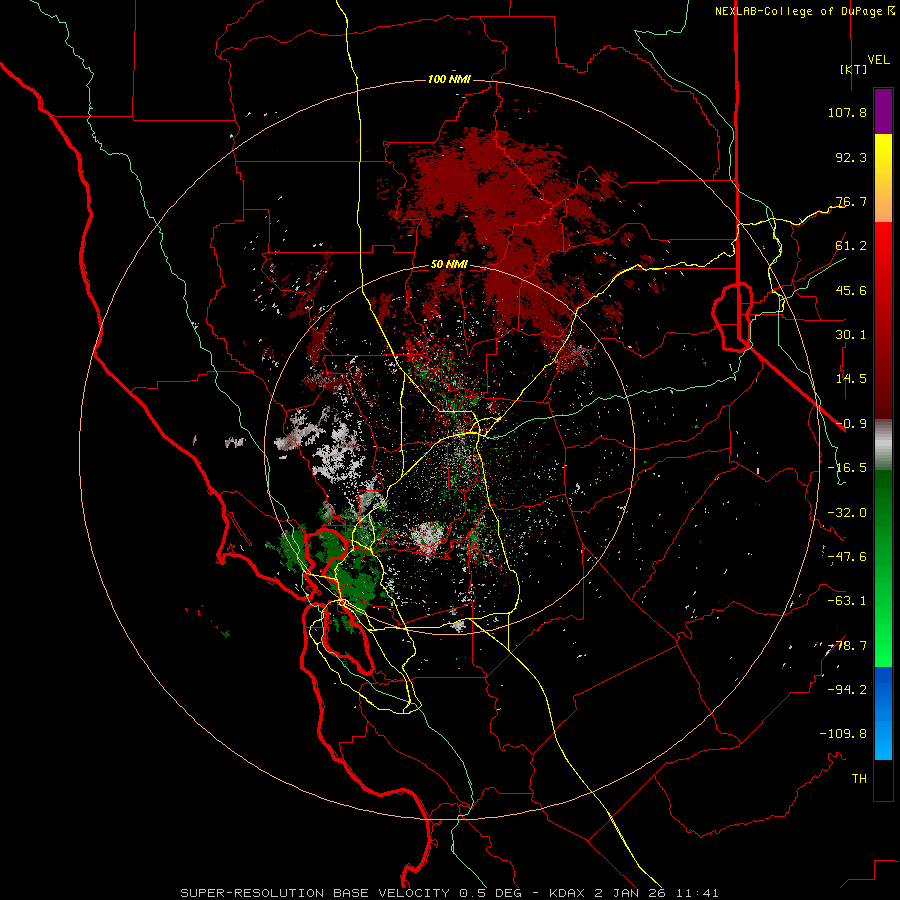
Task: Select the 30.1 scale value
Action: click(851, 335)
